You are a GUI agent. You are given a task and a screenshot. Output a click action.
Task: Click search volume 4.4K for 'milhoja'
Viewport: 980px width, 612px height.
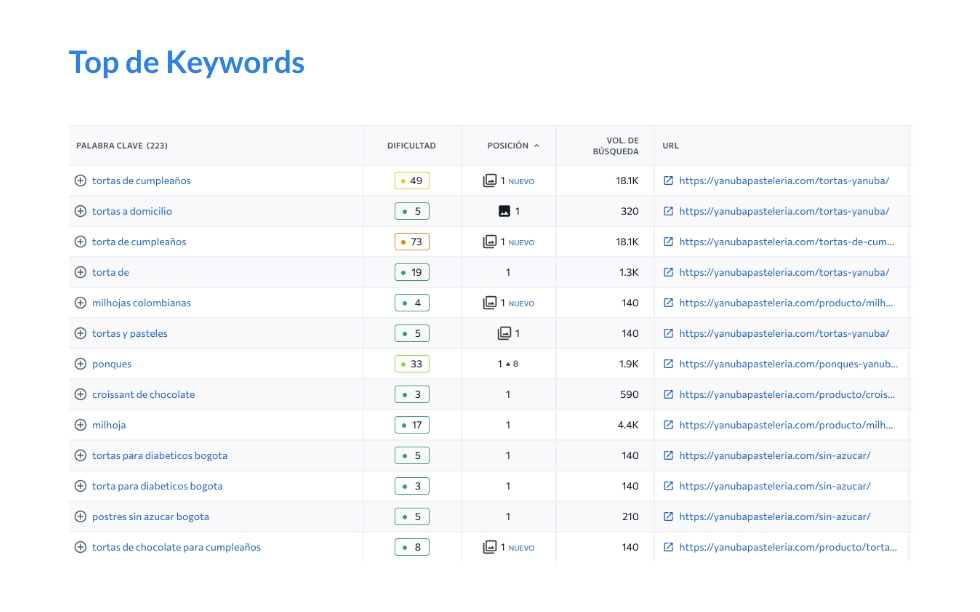pos(628,425)
